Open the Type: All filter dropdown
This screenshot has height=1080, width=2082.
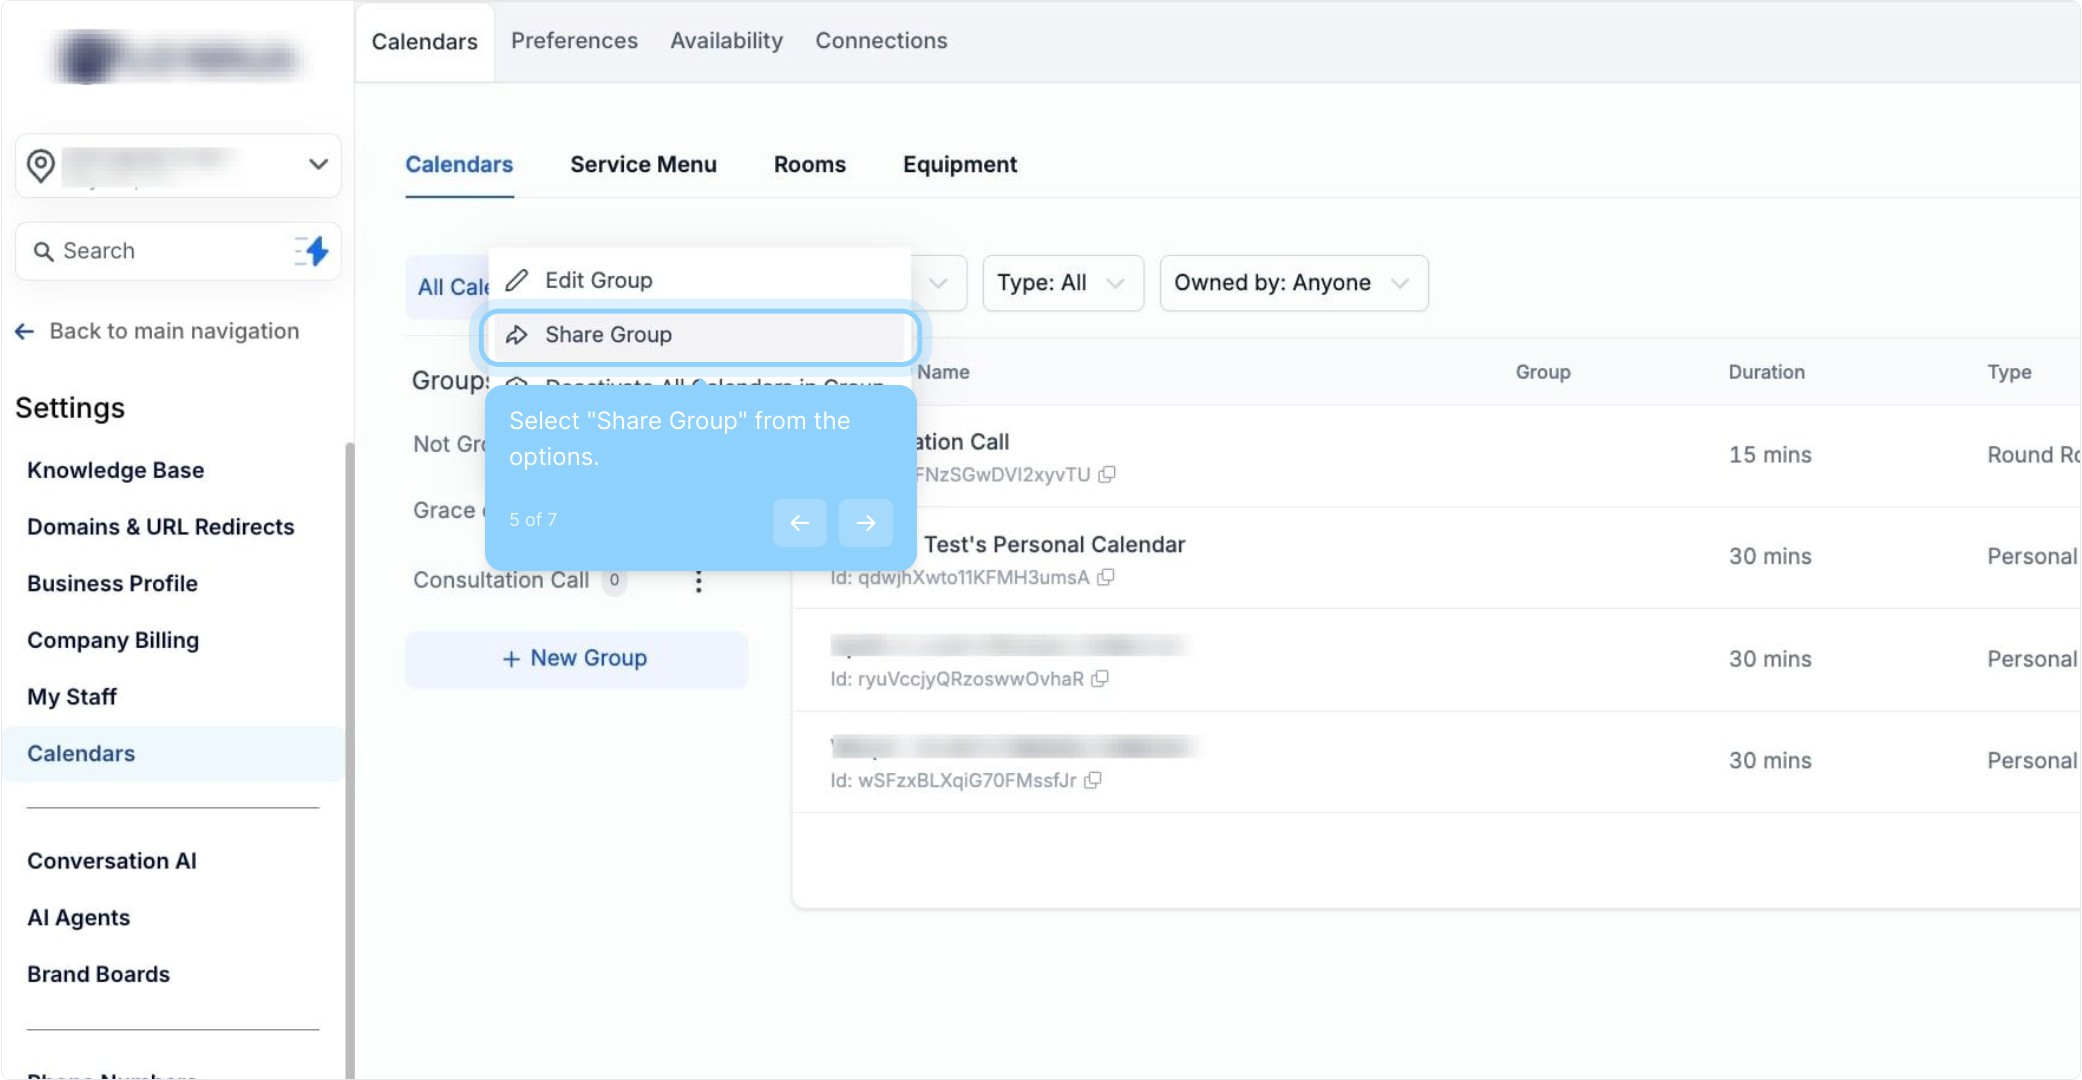click(1062, 283)
